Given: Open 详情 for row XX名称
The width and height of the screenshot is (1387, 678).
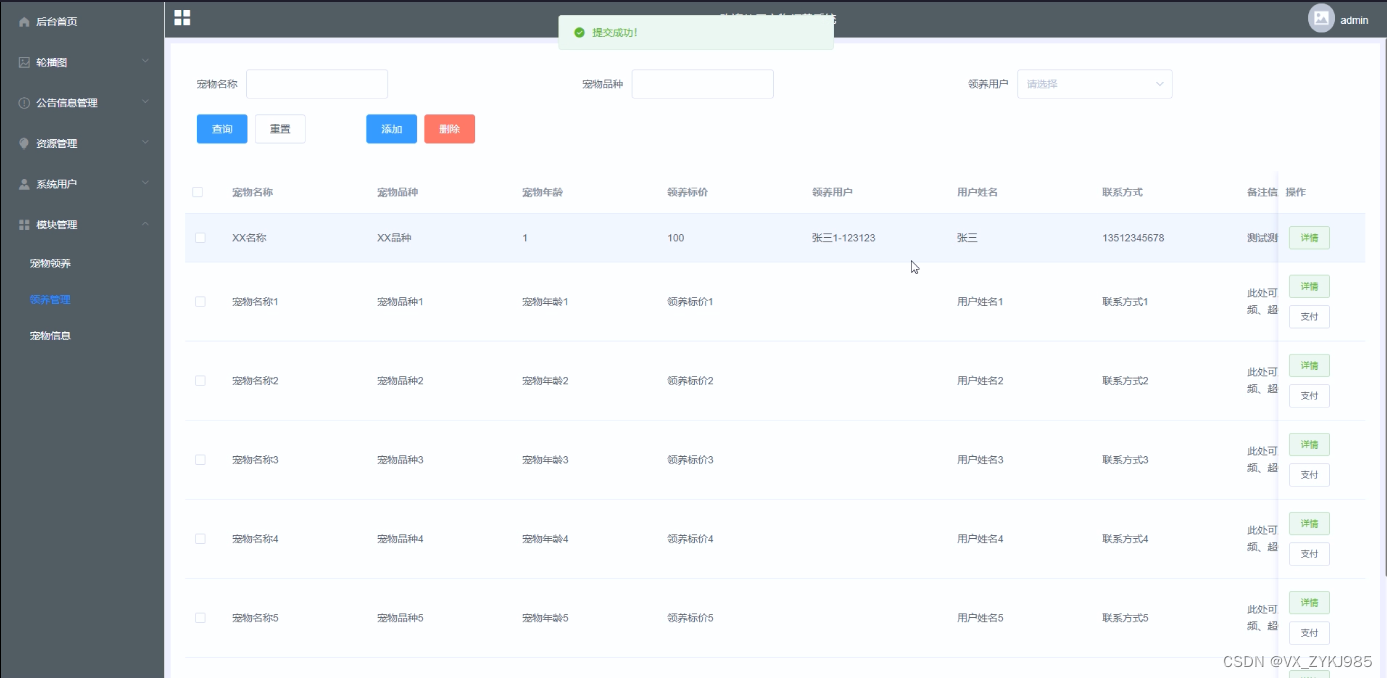Looking at the screenshot, I should point(1309,238).
